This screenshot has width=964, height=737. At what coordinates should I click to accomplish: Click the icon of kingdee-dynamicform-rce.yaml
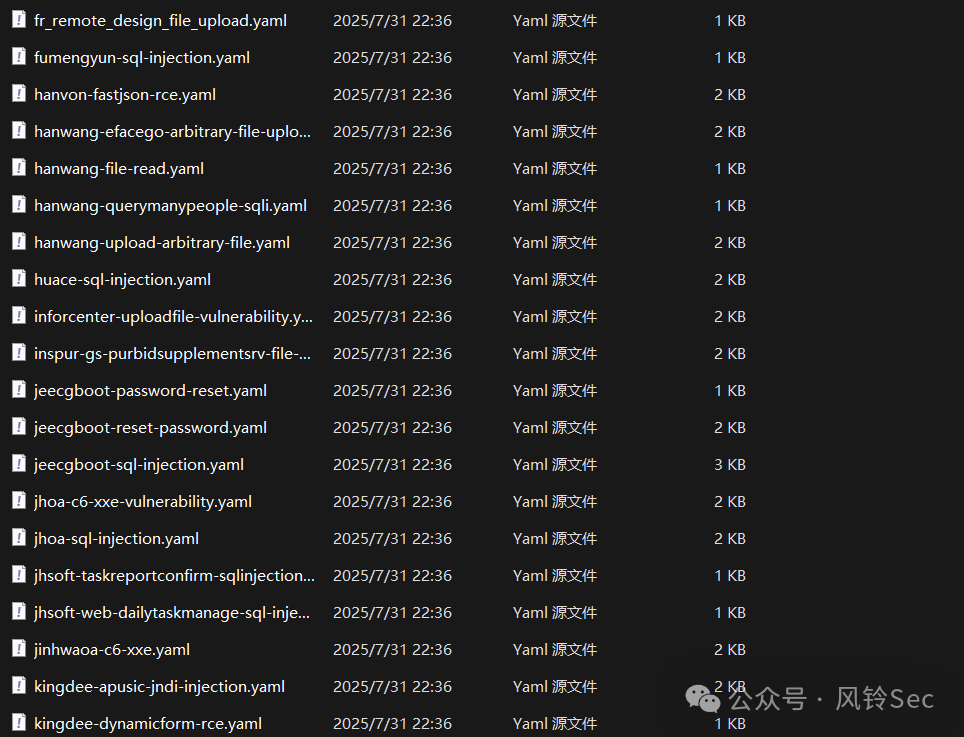[18, 723]
